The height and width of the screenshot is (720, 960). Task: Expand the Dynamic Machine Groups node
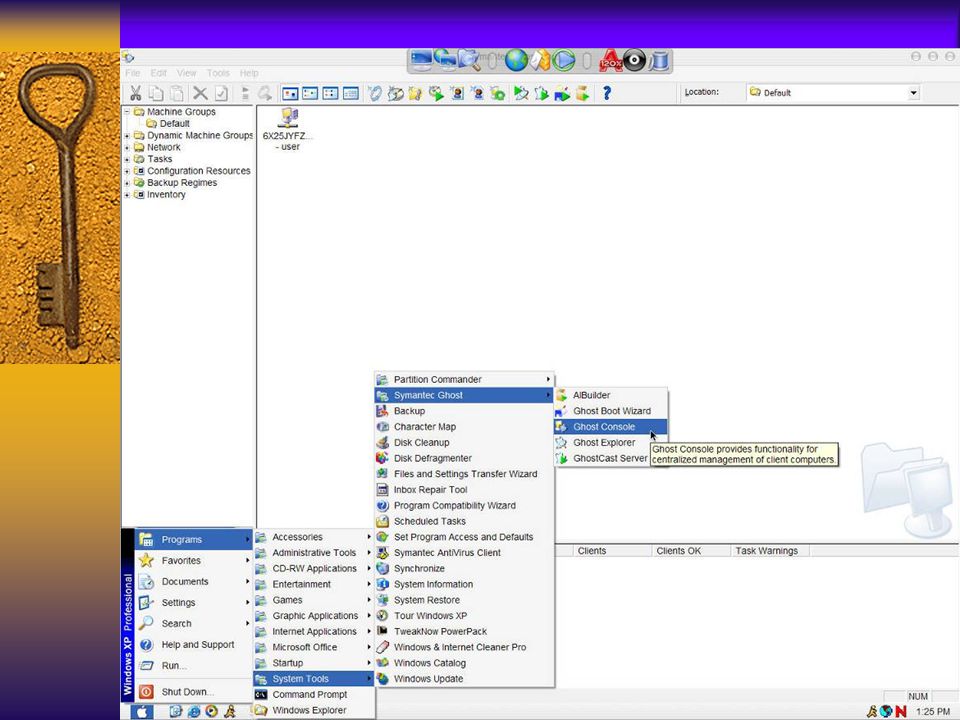coord(127,135)
